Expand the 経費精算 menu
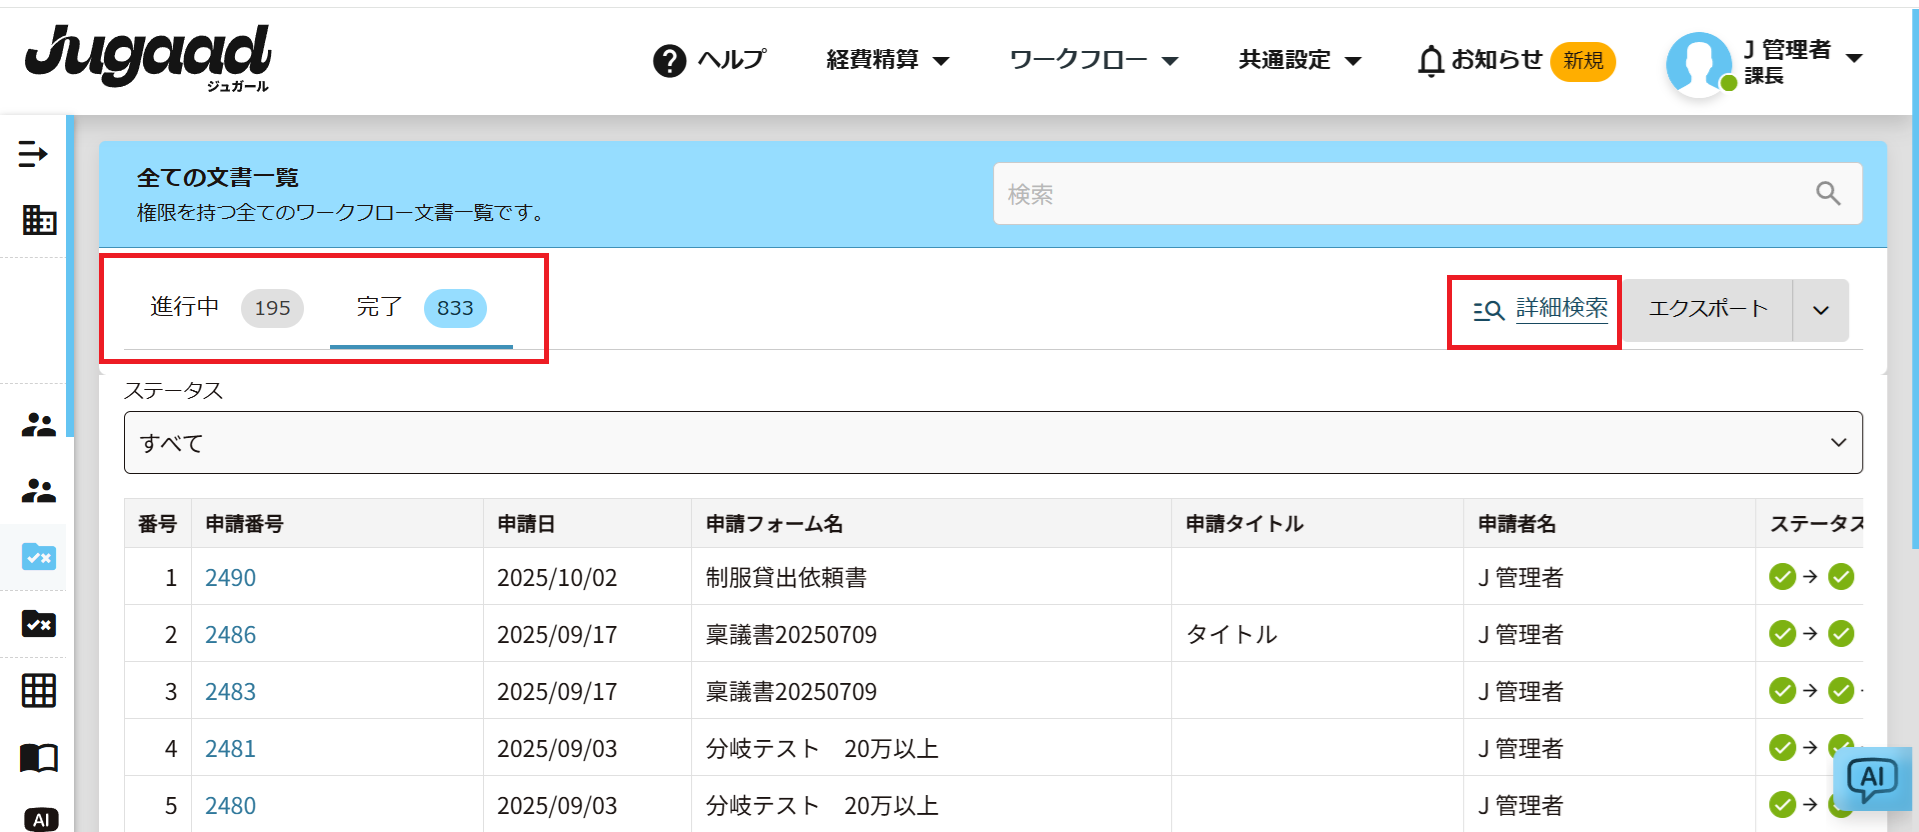Screen dimensions: 1919x832 click(887, 60)
